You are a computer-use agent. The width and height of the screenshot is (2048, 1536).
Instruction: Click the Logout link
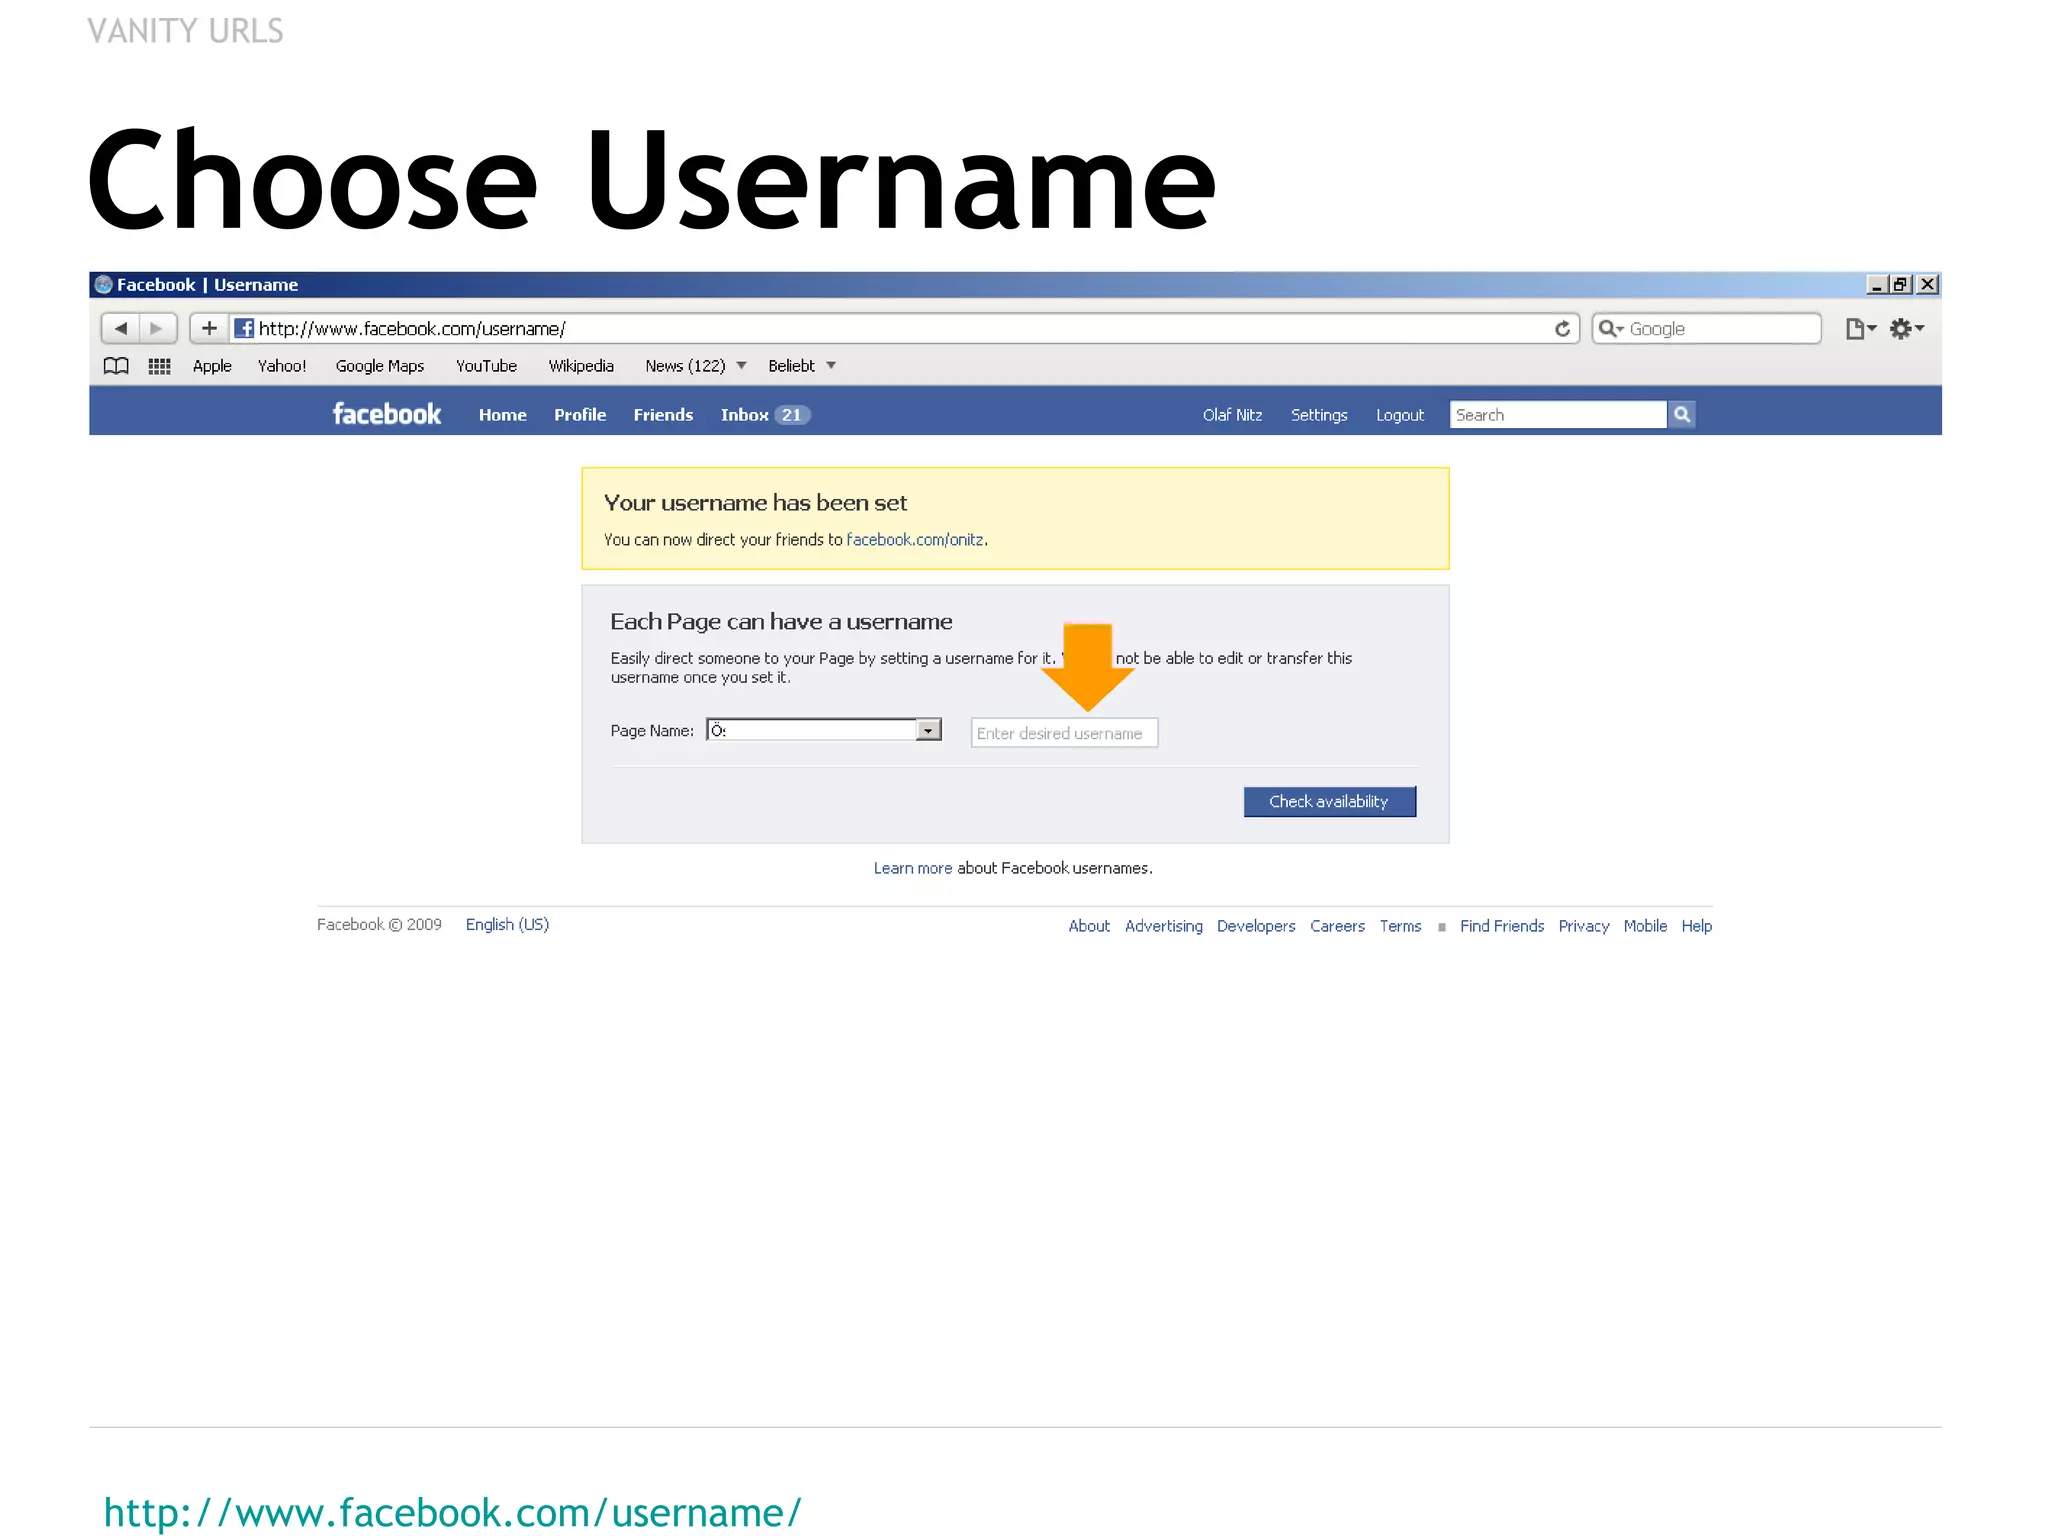click(x=1400, y=415)
